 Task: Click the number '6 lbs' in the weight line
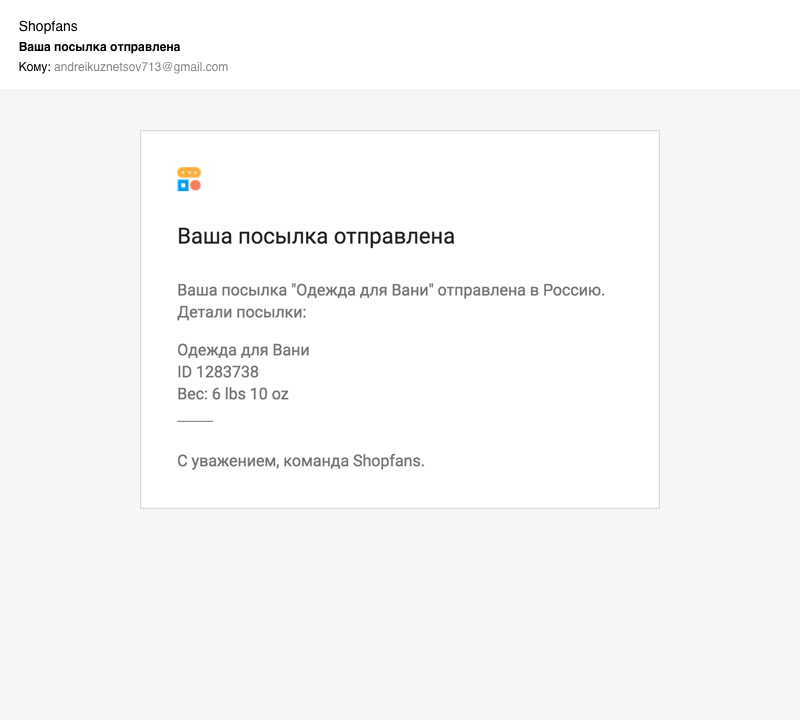coord(229,394)
